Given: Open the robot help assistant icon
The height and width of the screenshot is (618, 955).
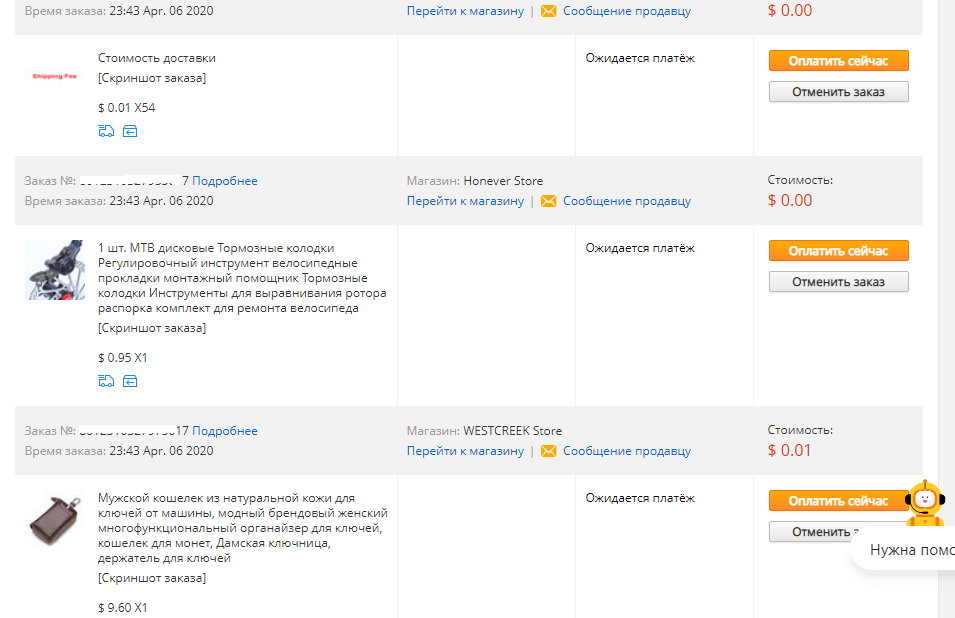Looking at the screenshot, I should coord(925,503).
